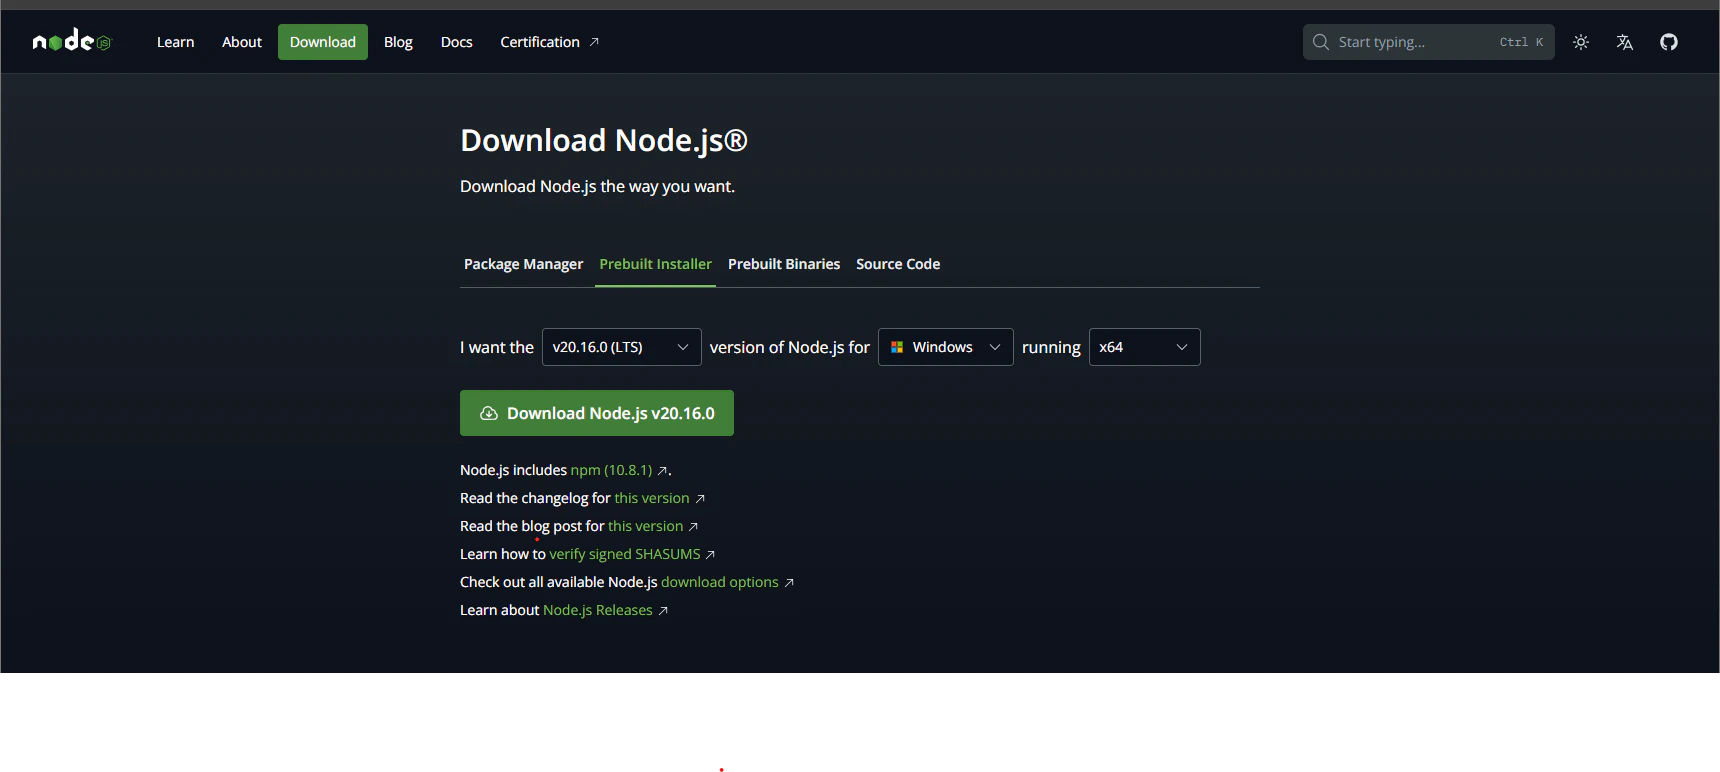Image resolution: width=1720 pixels, height=772 pixels.
Task: Open the language translation icon menu
Action: (x=1625, y=42)
